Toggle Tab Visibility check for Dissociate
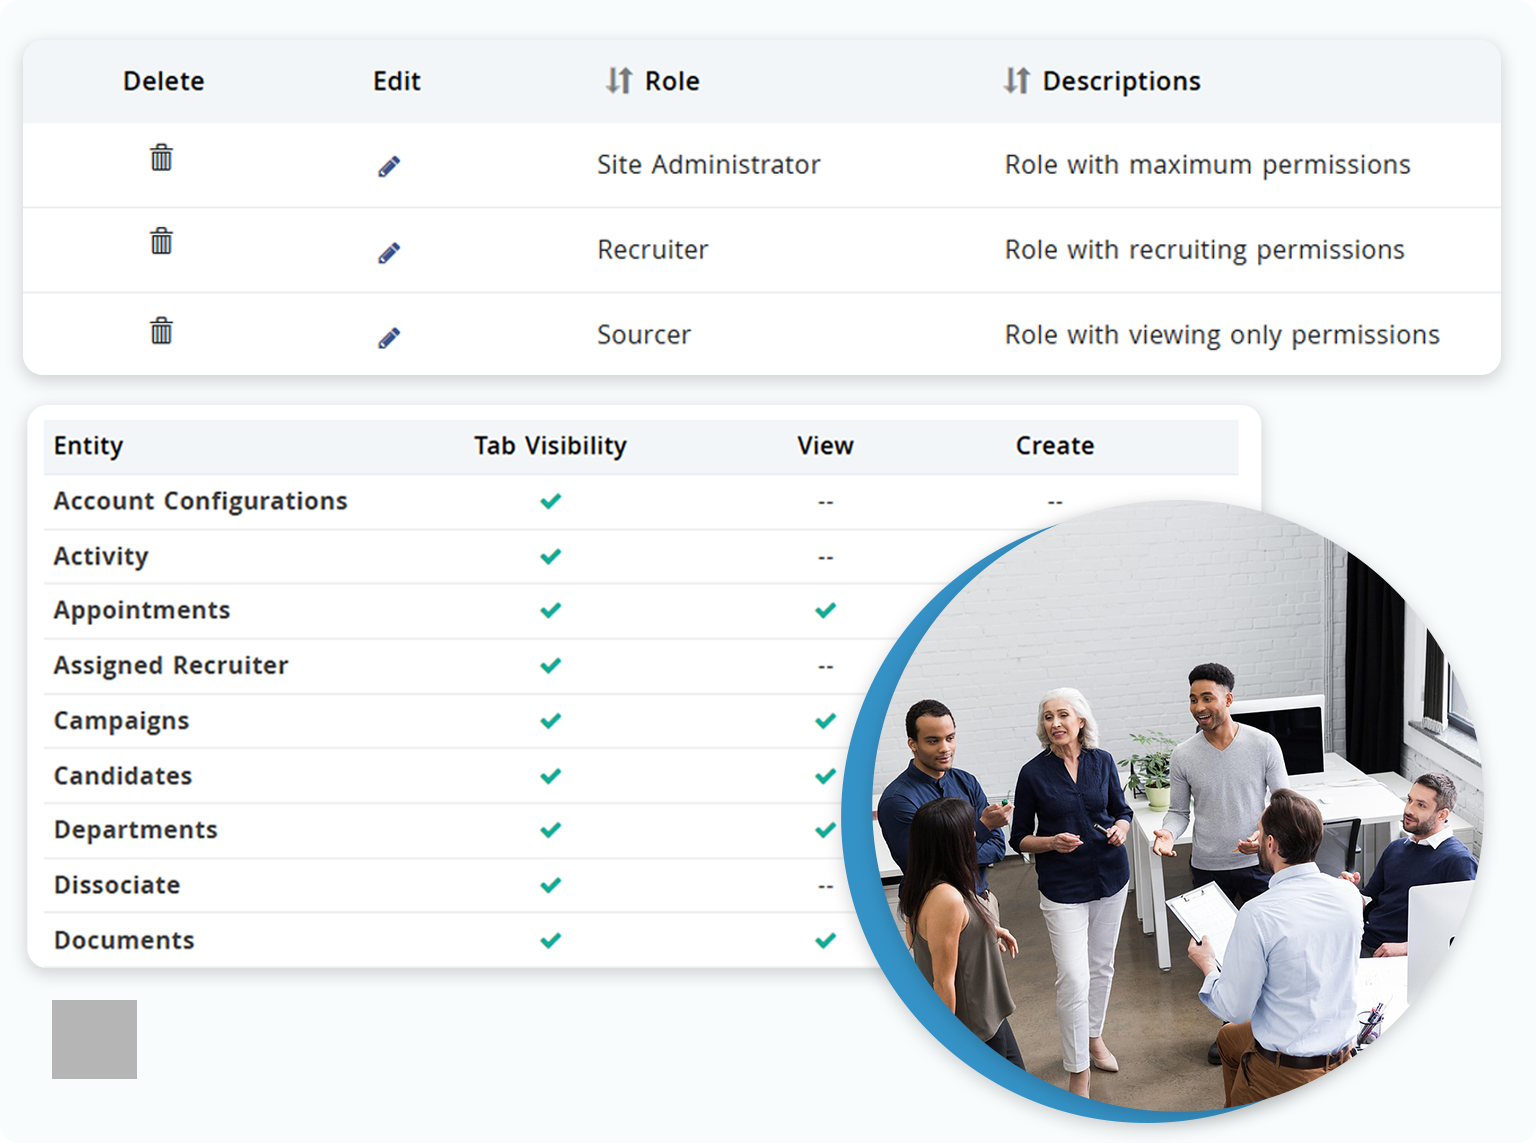Viewport: 1536px width, 1143px height. 551,885
